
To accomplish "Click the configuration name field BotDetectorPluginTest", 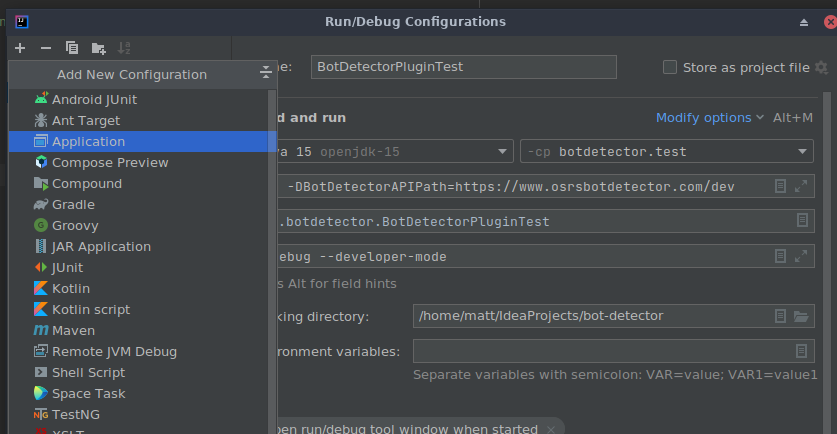I will pos(463,67).
